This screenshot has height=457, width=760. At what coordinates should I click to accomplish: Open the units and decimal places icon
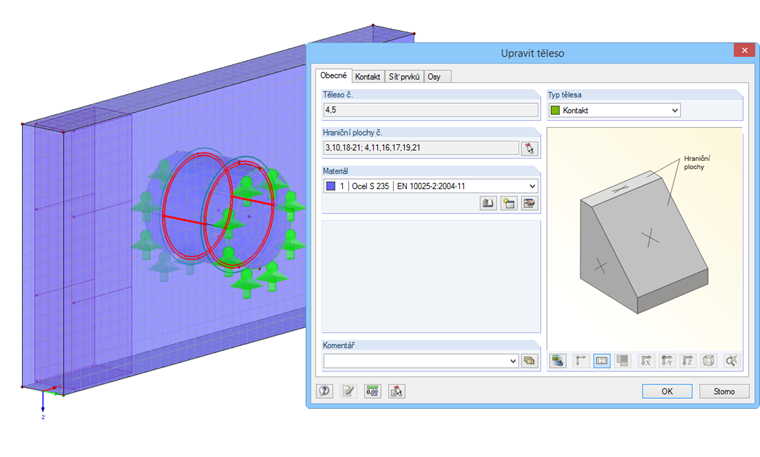(x=372, y=391)
